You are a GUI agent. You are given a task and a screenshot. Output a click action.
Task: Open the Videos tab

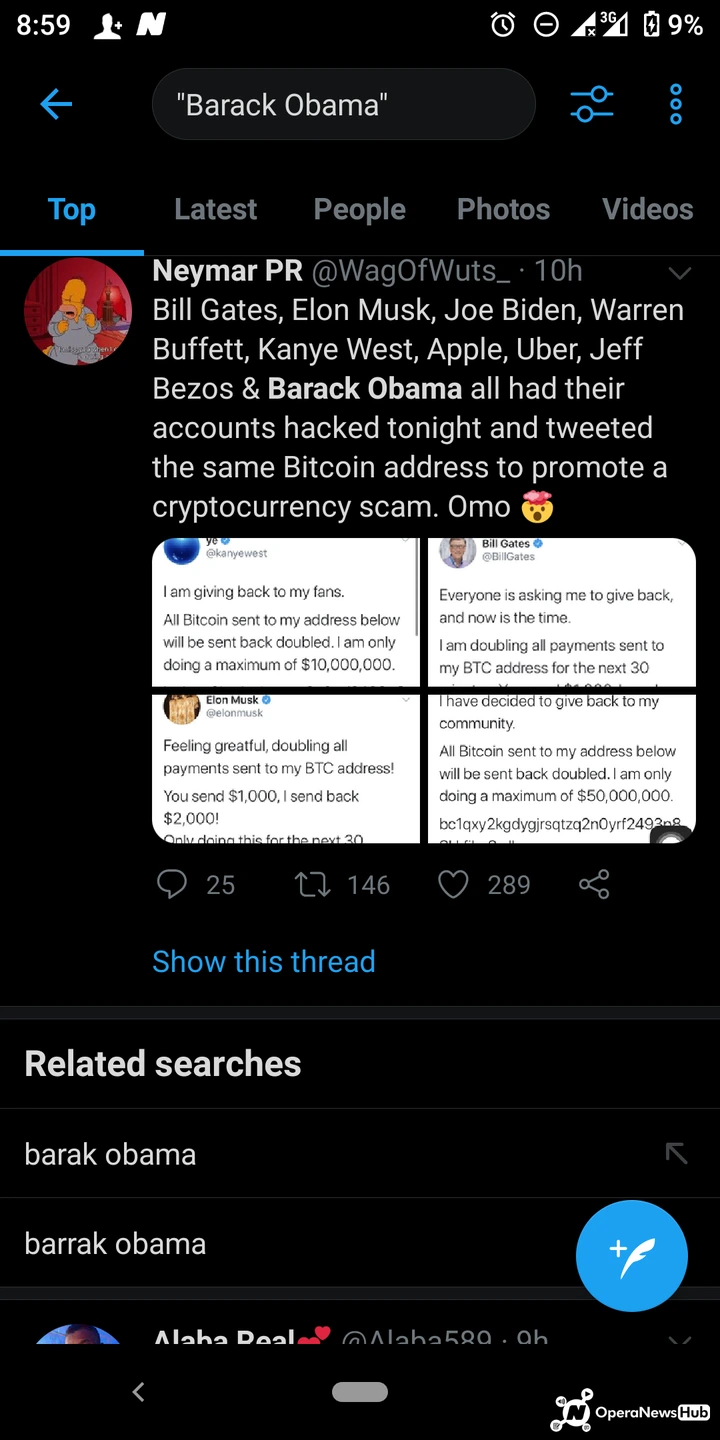(x=647, y=209)
